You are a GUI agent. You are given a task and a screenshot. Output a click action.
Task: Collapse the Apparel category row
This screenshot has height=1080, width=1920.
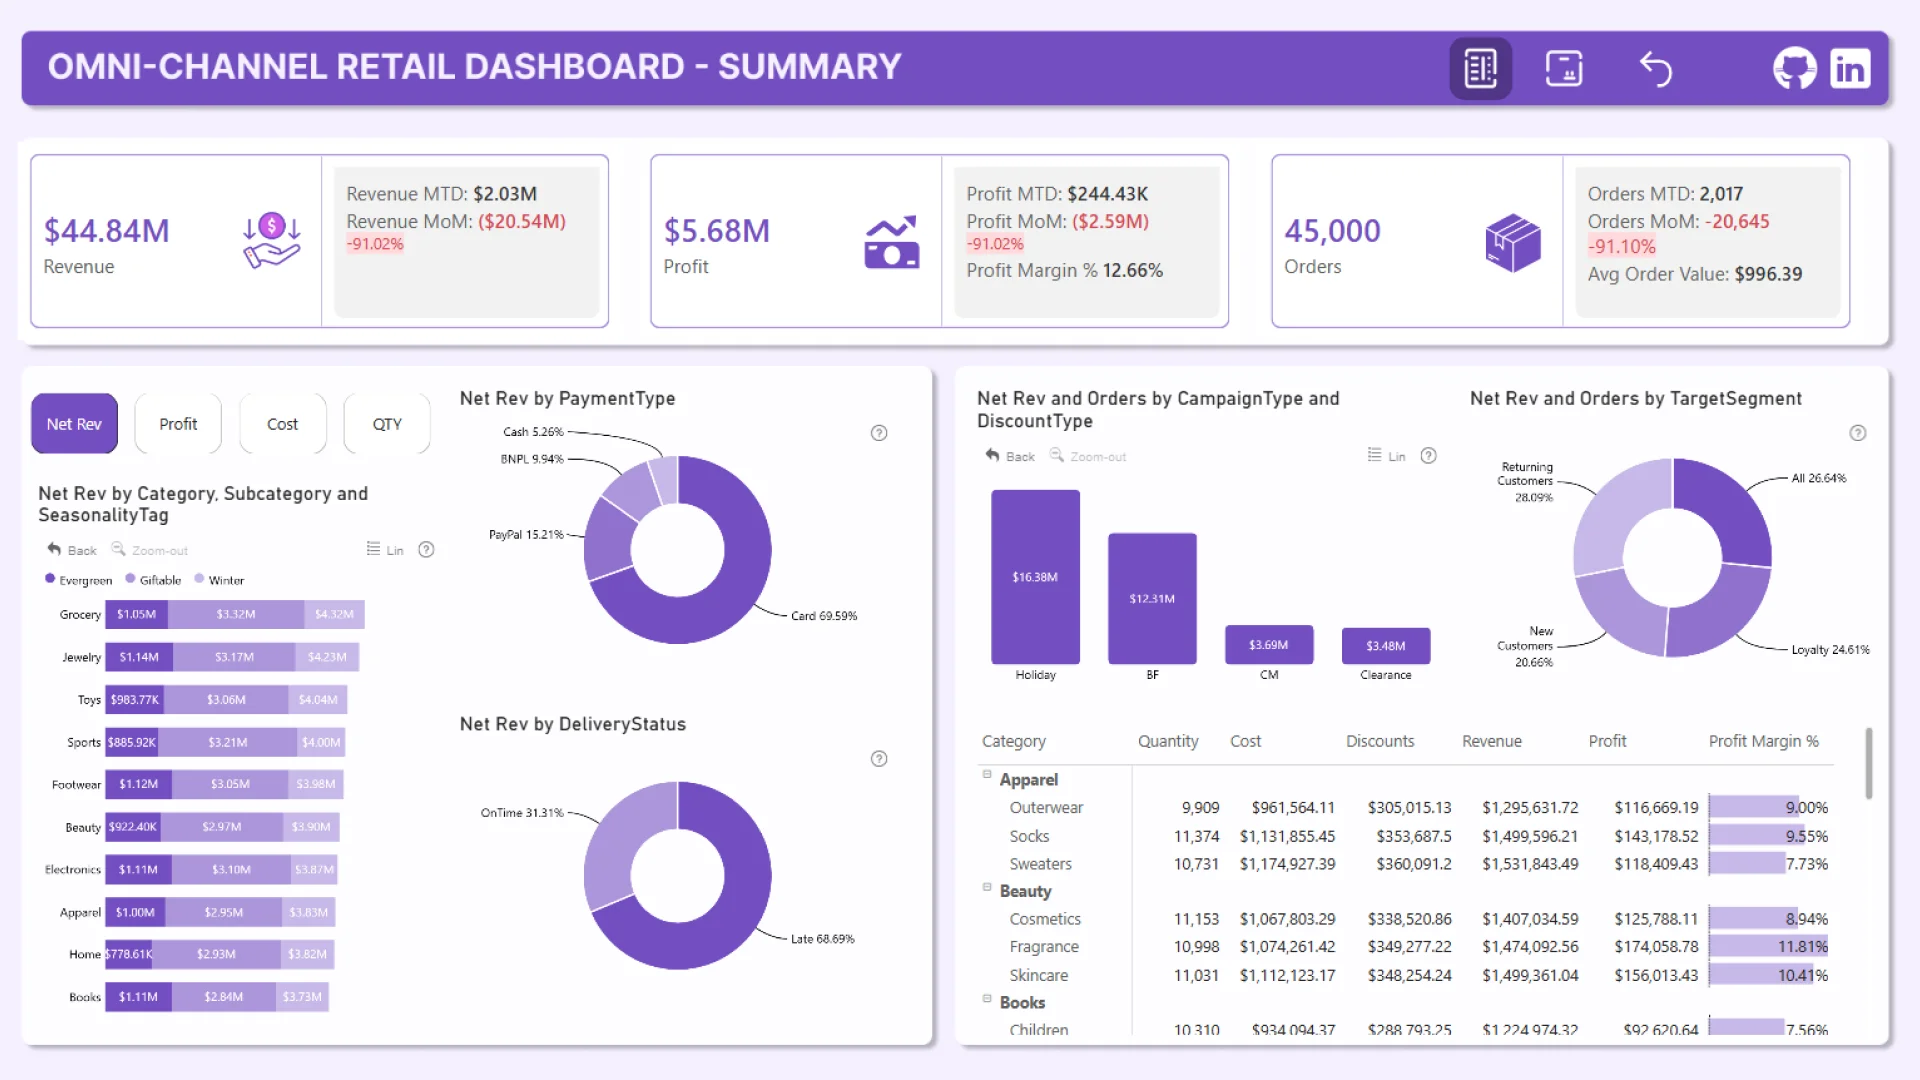point(987,775)
